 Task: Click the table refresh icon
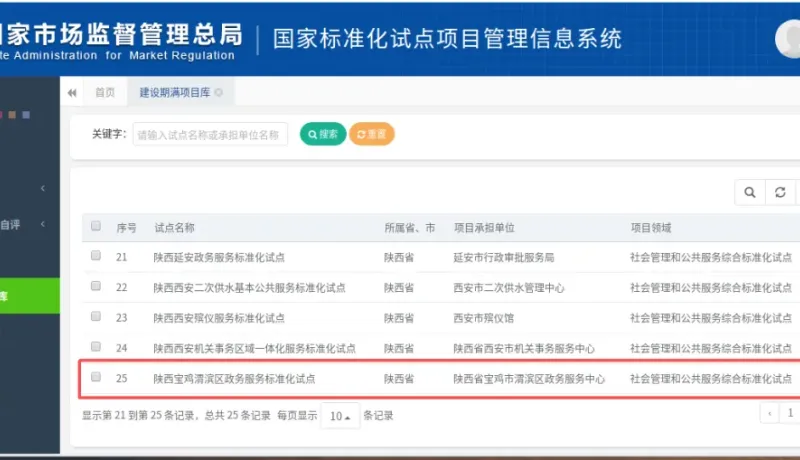tap(780, 192)
